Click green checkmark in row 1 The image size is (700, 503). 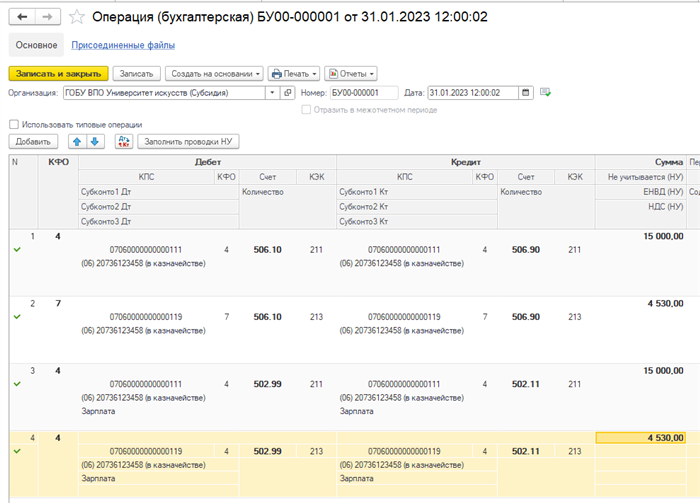(x=17, y=249)
